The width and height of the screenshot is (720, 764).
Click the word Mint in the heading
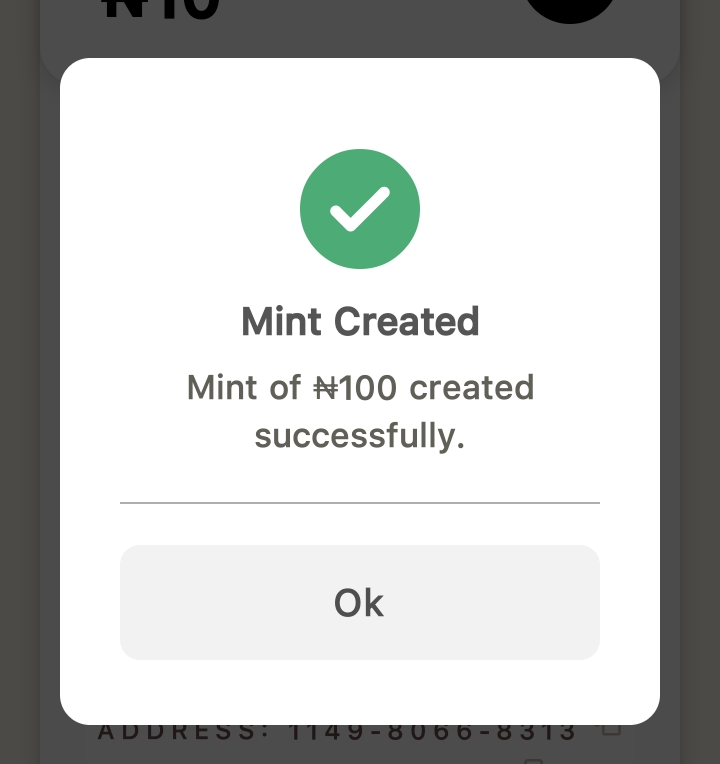click(x=281, y=322)
